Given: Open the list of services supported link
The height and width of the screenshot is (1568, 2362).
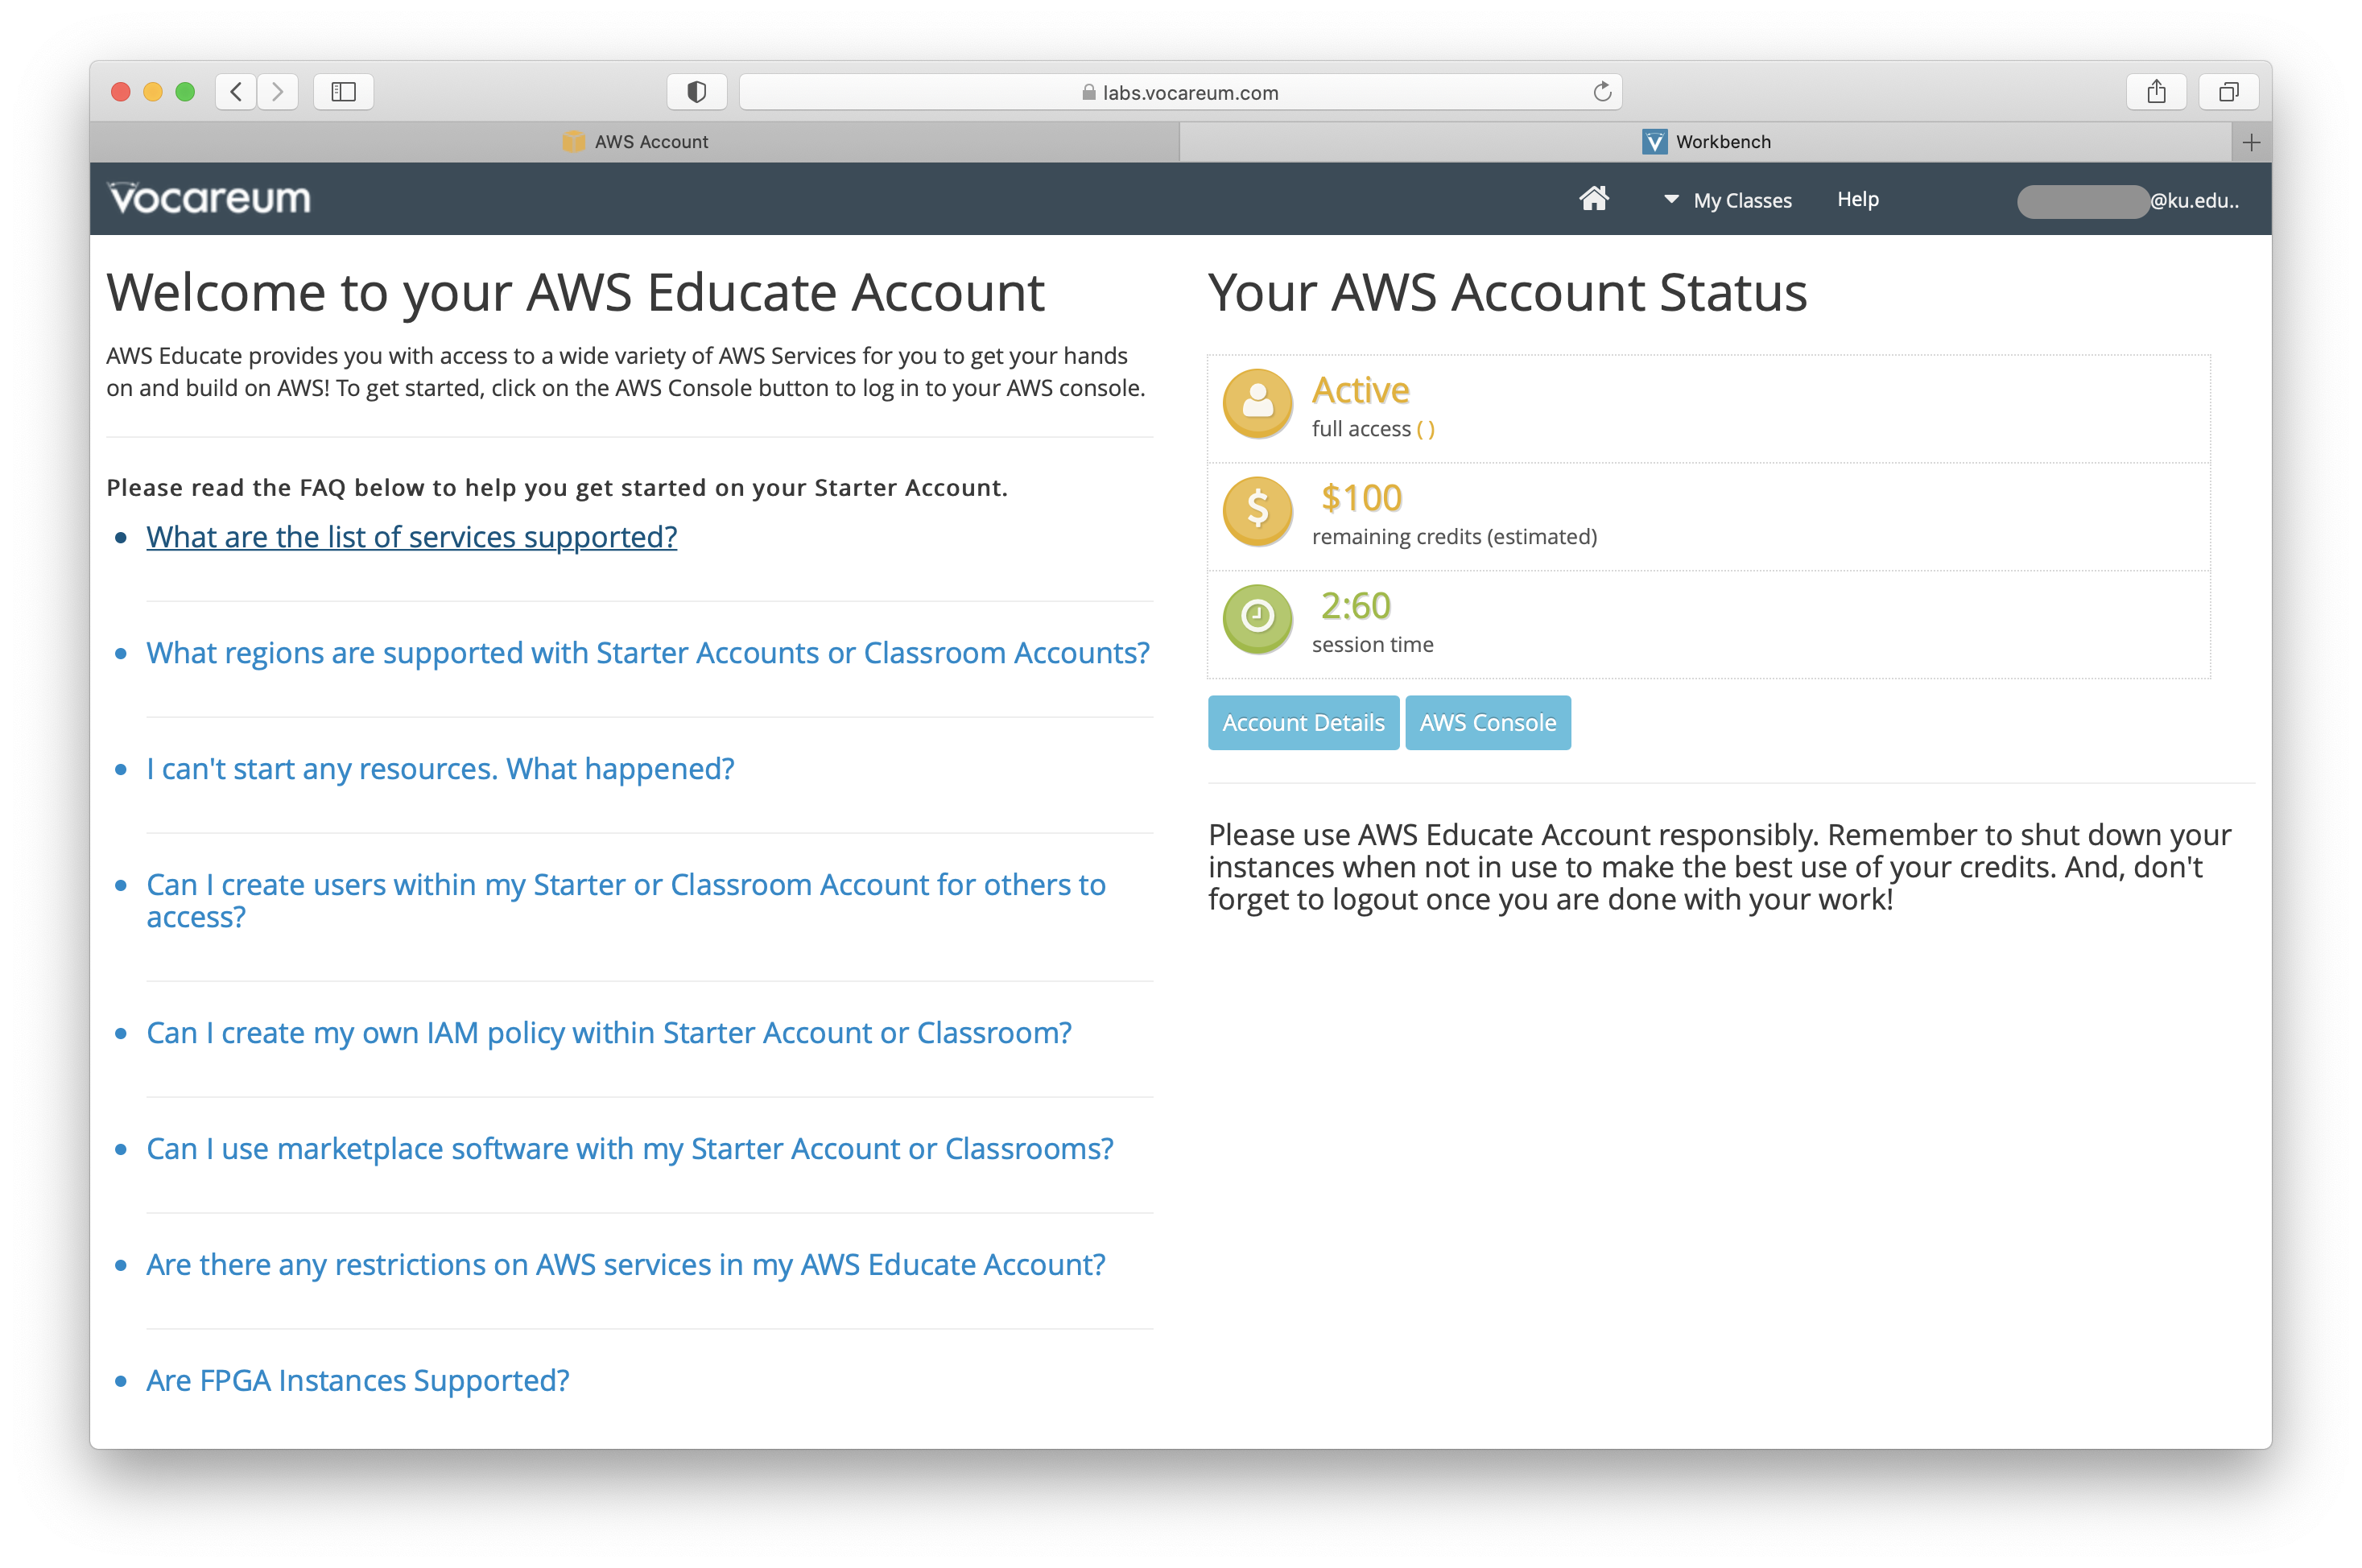Looking at the screenshot, I should [x=411, y=537].
